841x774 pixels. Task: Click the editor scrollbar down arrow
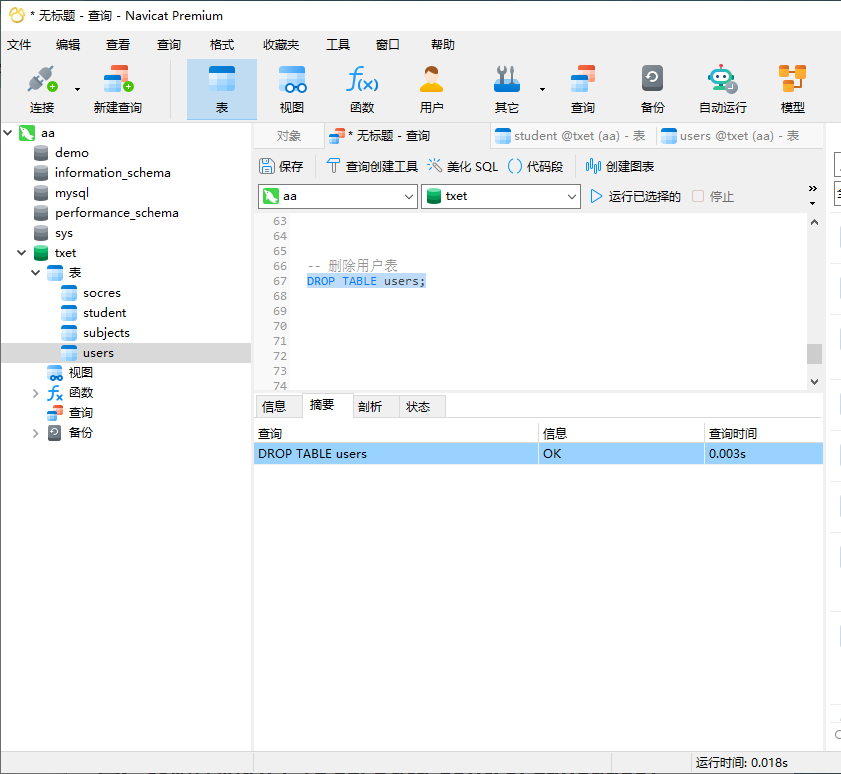pyautogui.click(x=814, y=382)
